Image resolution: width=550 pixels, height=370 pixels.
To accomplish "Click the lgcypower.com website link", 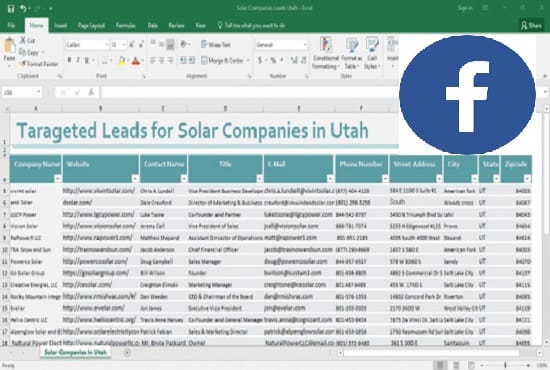I will [98, 214].
